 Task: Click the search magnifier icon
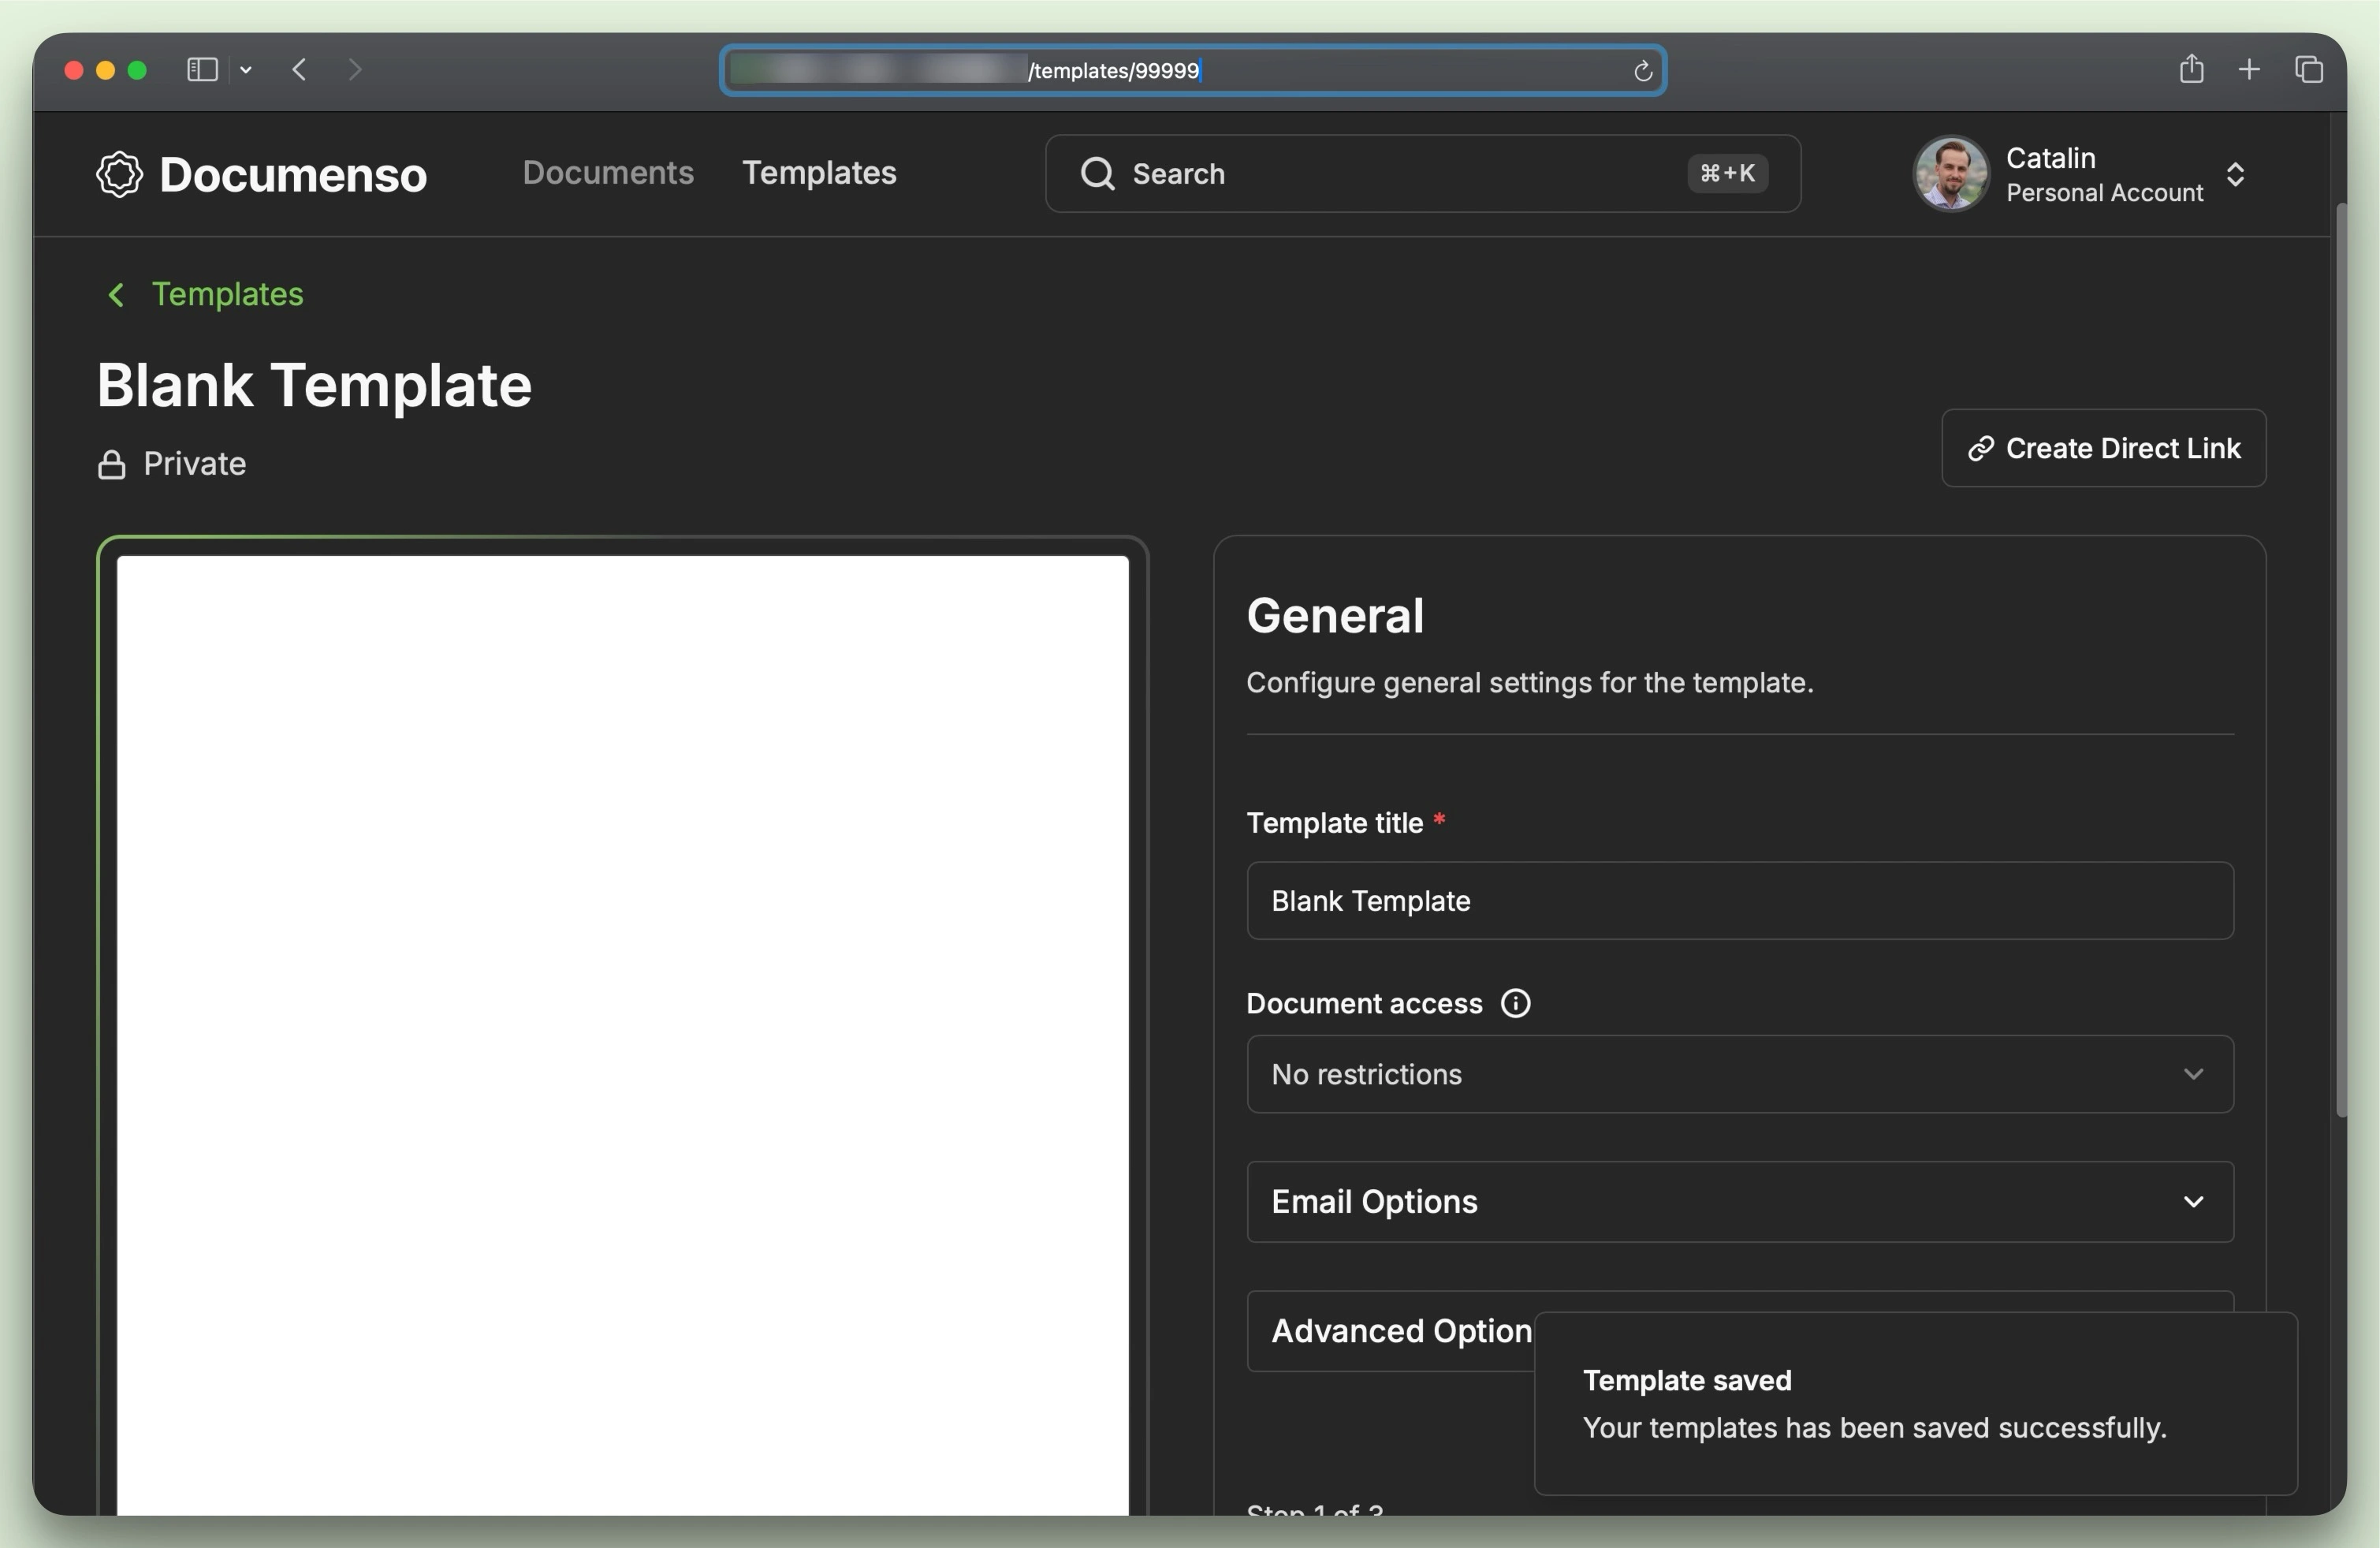1097,174
